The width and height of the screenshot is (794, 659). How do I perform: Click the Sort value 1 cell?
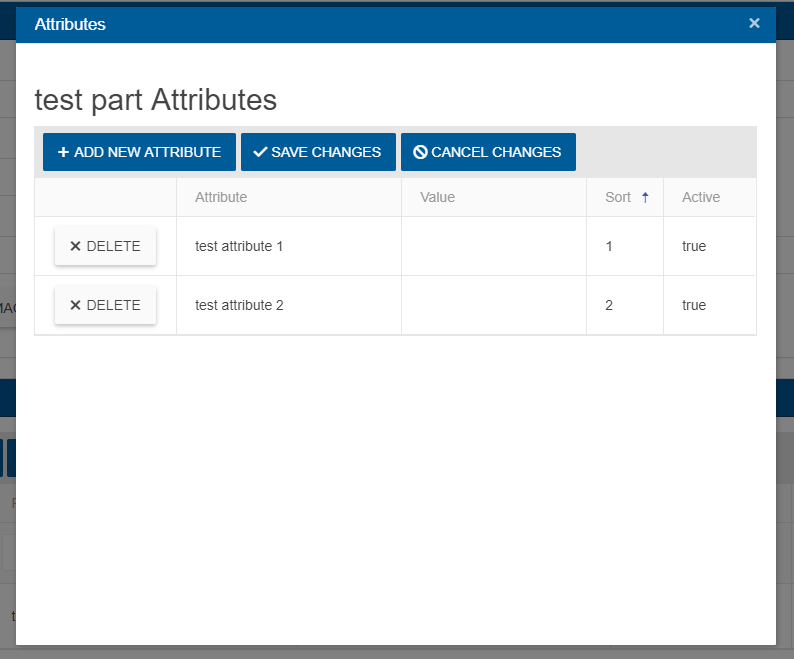coord(624,246)
